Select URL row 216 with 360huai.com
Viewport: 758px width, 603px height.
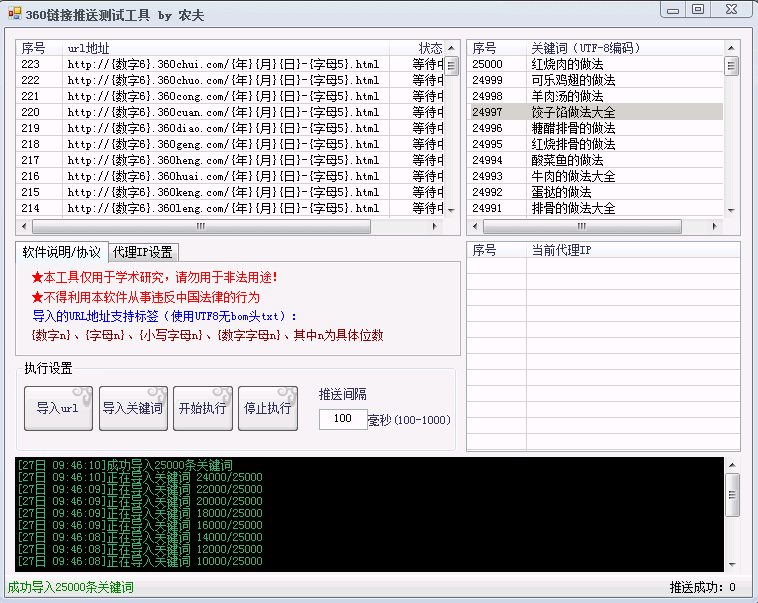point(230,176)
